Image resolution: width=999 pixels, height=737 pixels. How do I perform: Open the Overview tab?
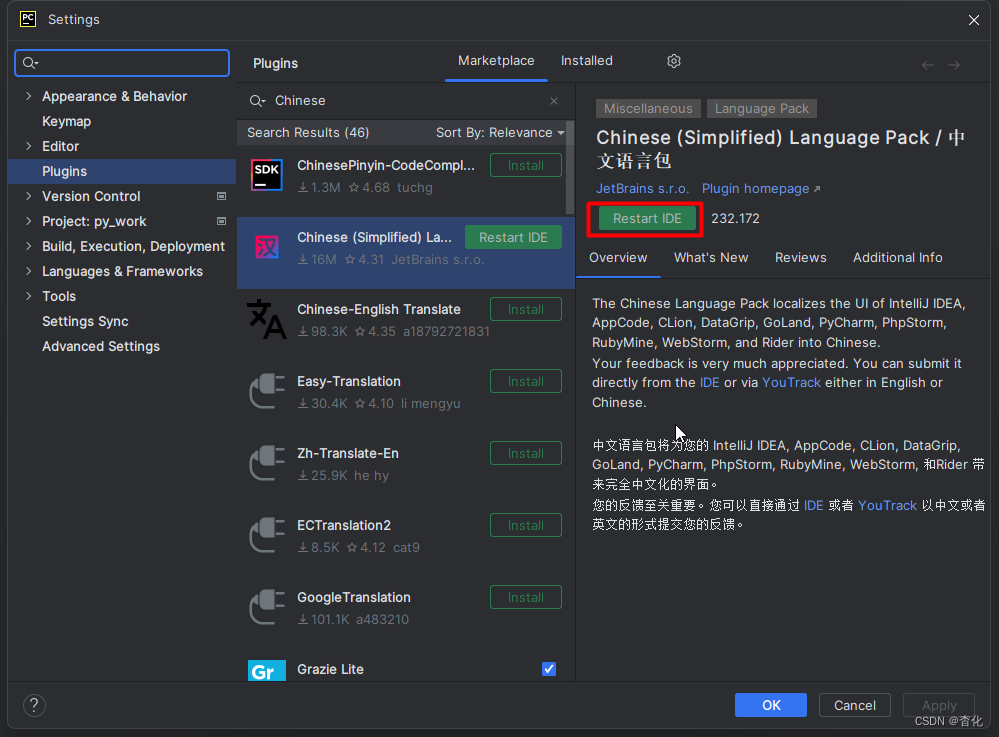[x=618, y=258]
